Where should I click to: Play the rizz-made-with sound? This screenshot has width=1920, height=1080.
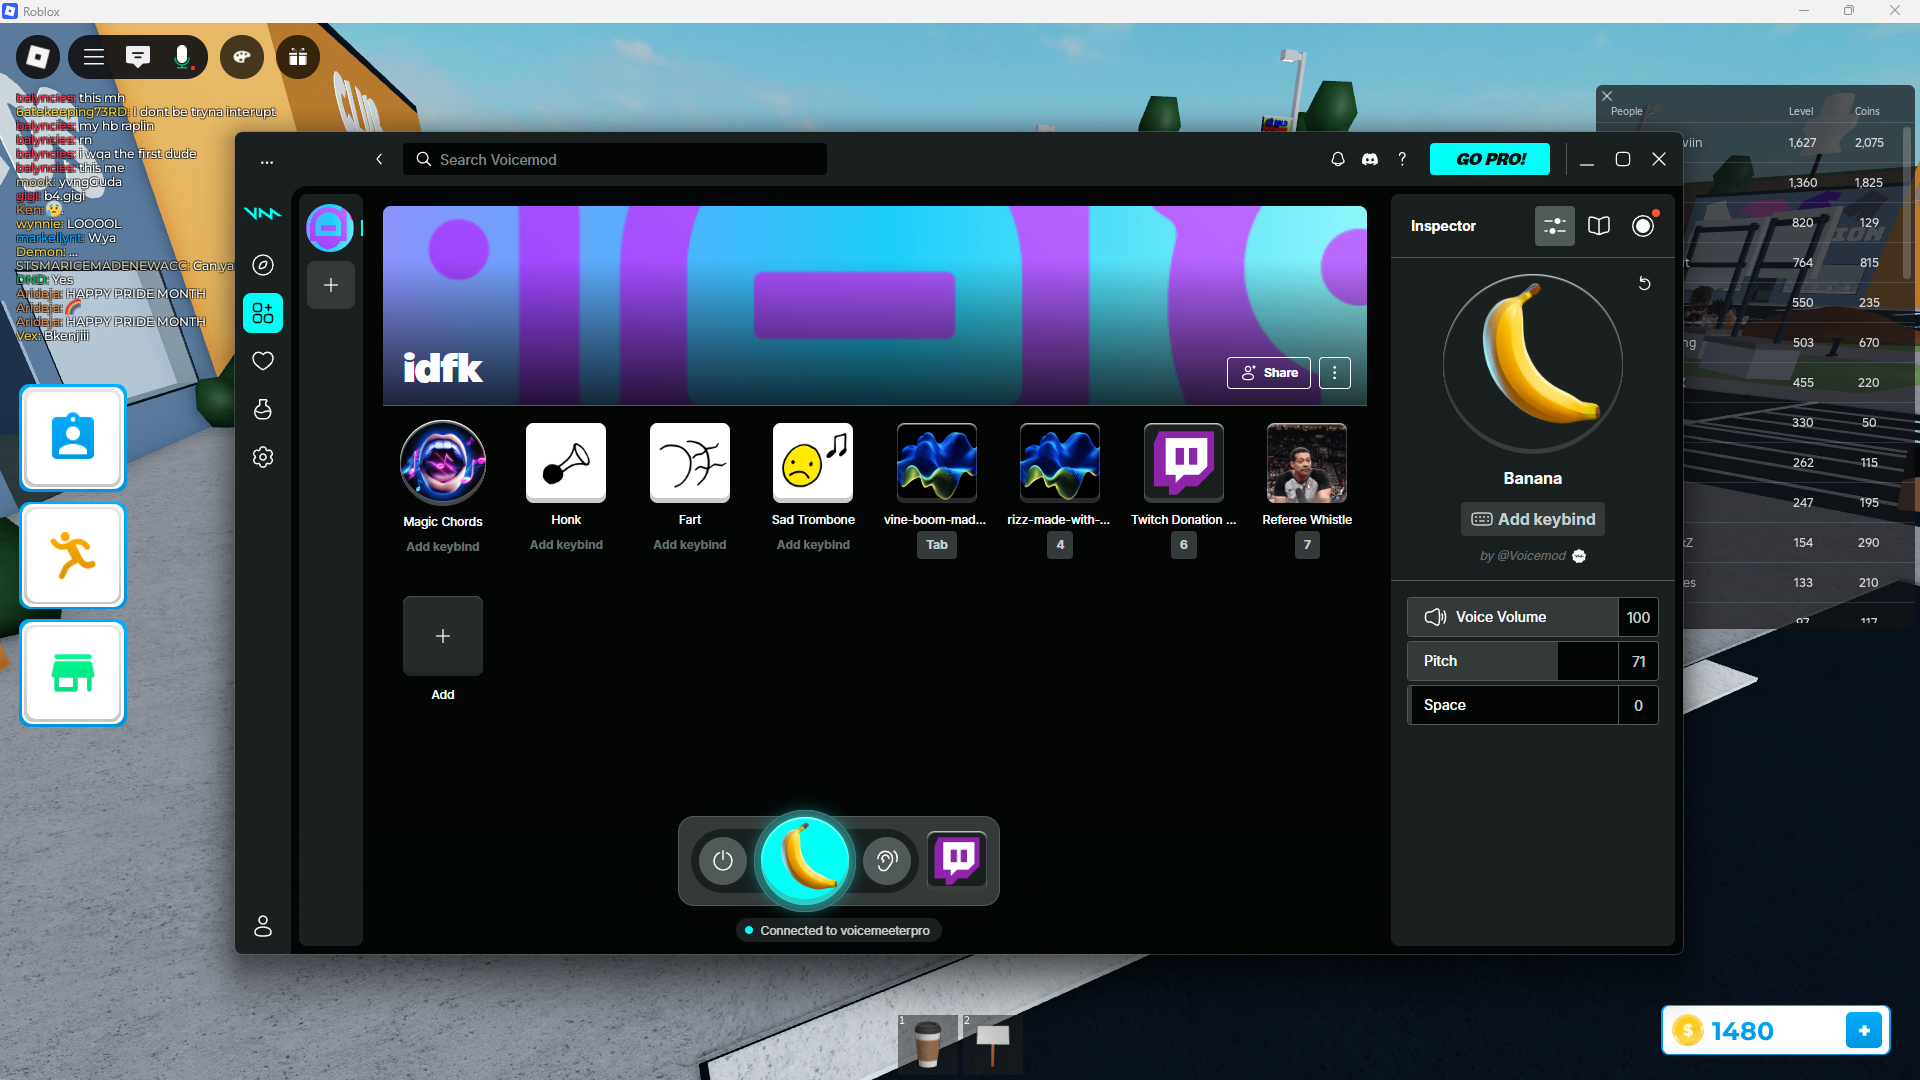[1060, 462]
